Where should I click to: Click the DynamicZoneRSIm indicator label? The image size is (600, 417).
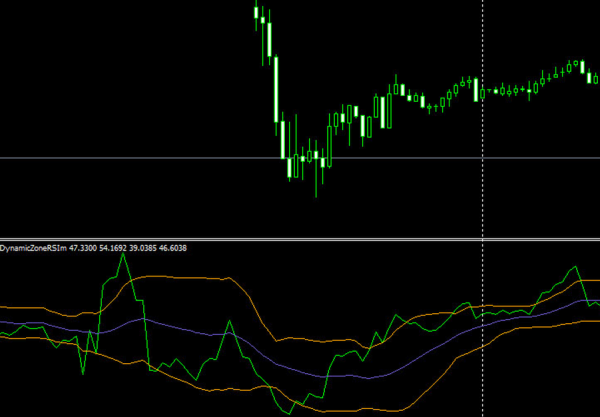click(x=33, y=248)
